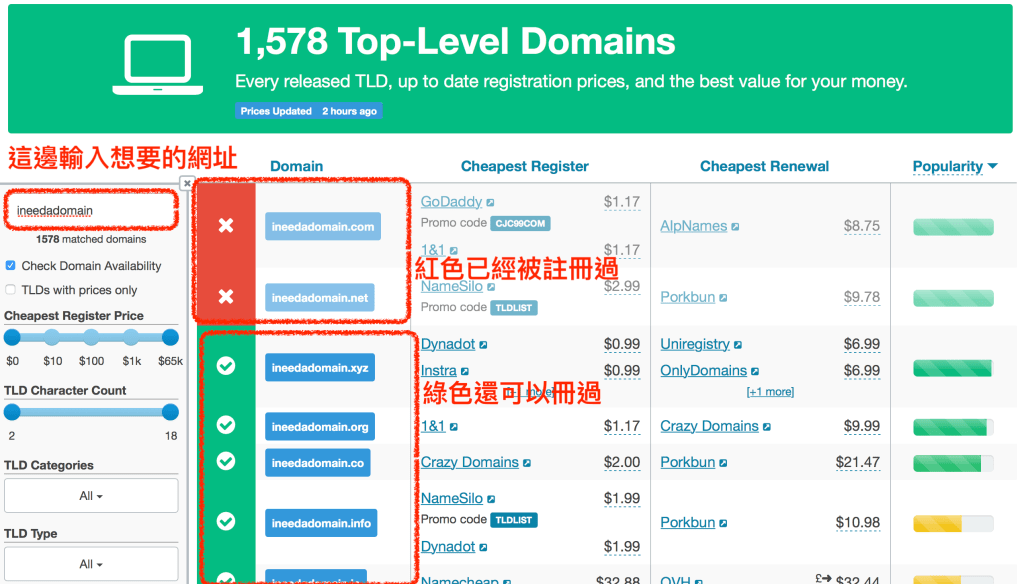
Task: Expand the +1 more renewal link
Action: click(770, 392)
